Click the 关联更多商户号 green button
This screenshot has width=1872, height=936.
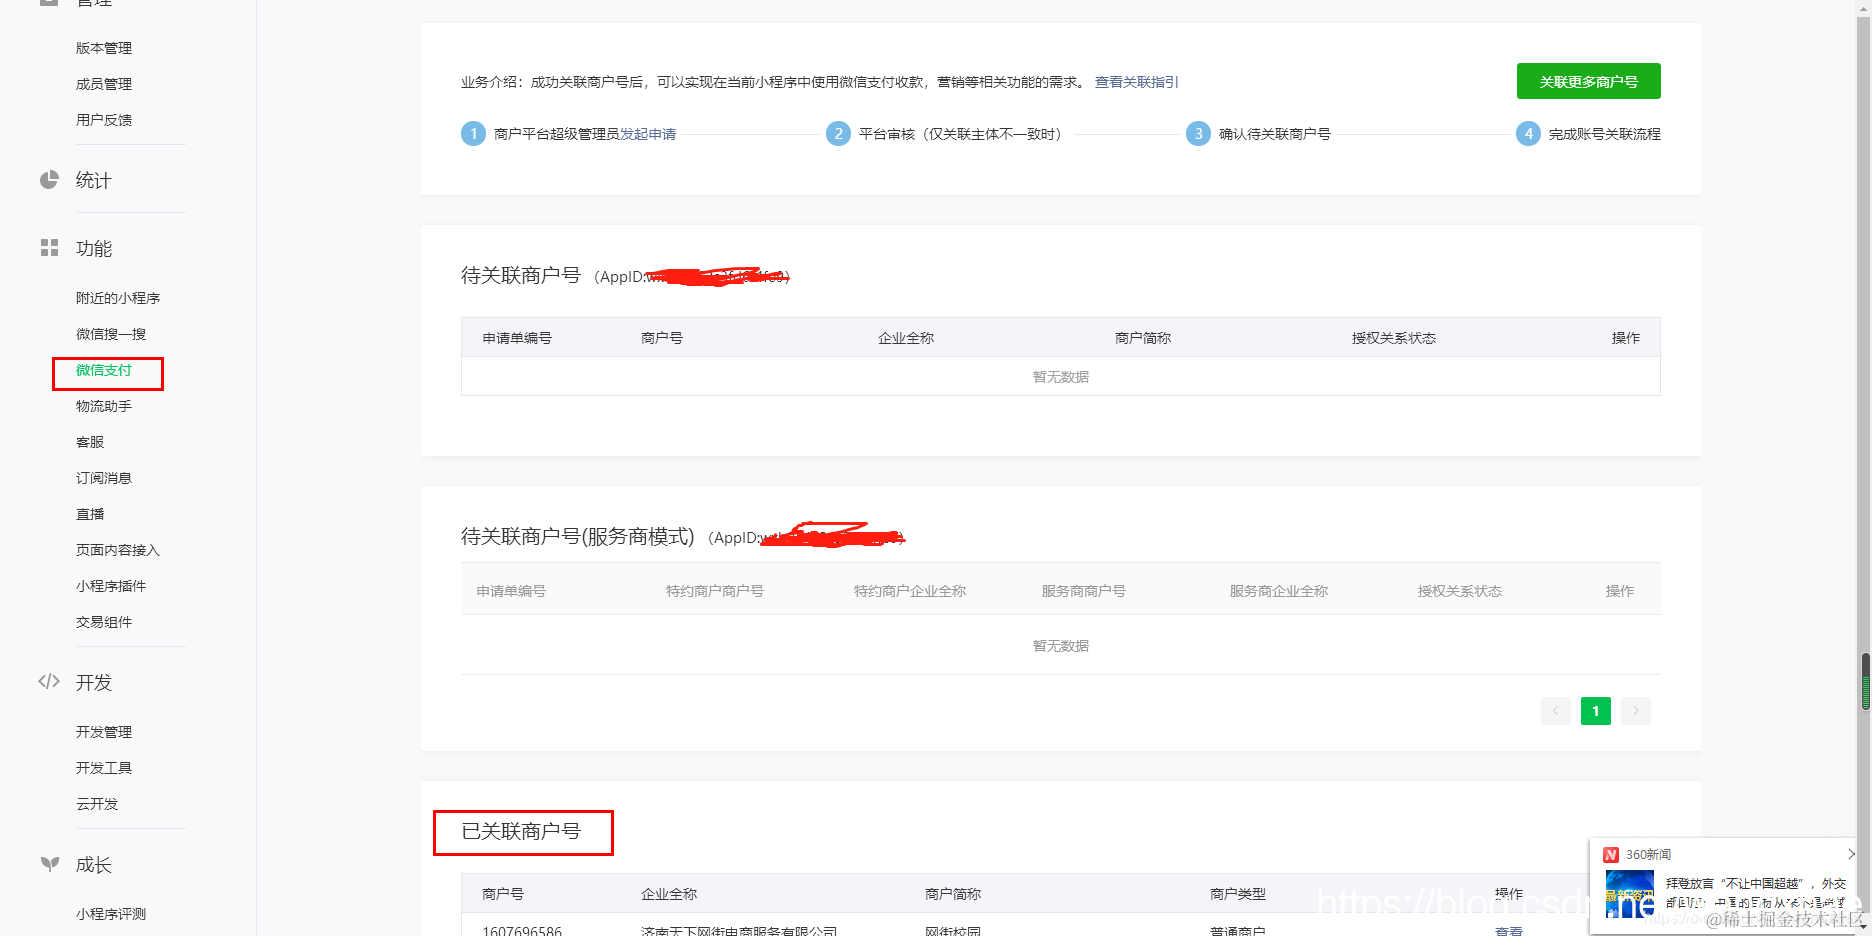point(1589,81)
